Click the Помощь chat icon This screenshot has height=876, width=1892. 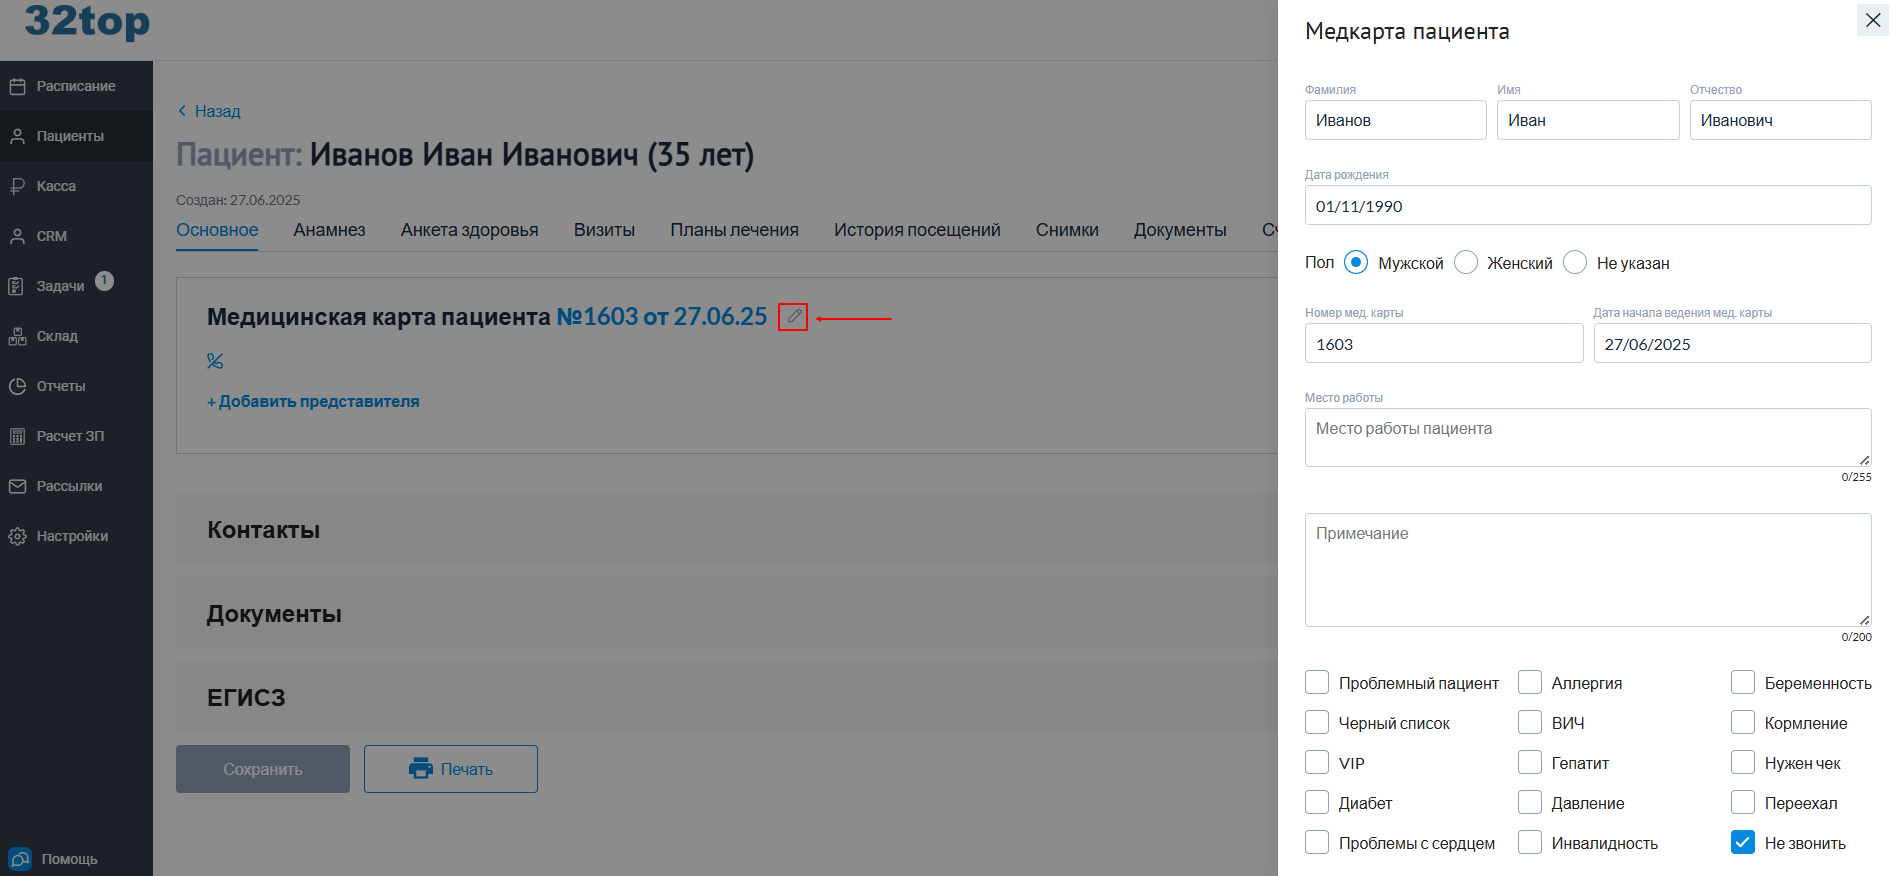(20, 859)
